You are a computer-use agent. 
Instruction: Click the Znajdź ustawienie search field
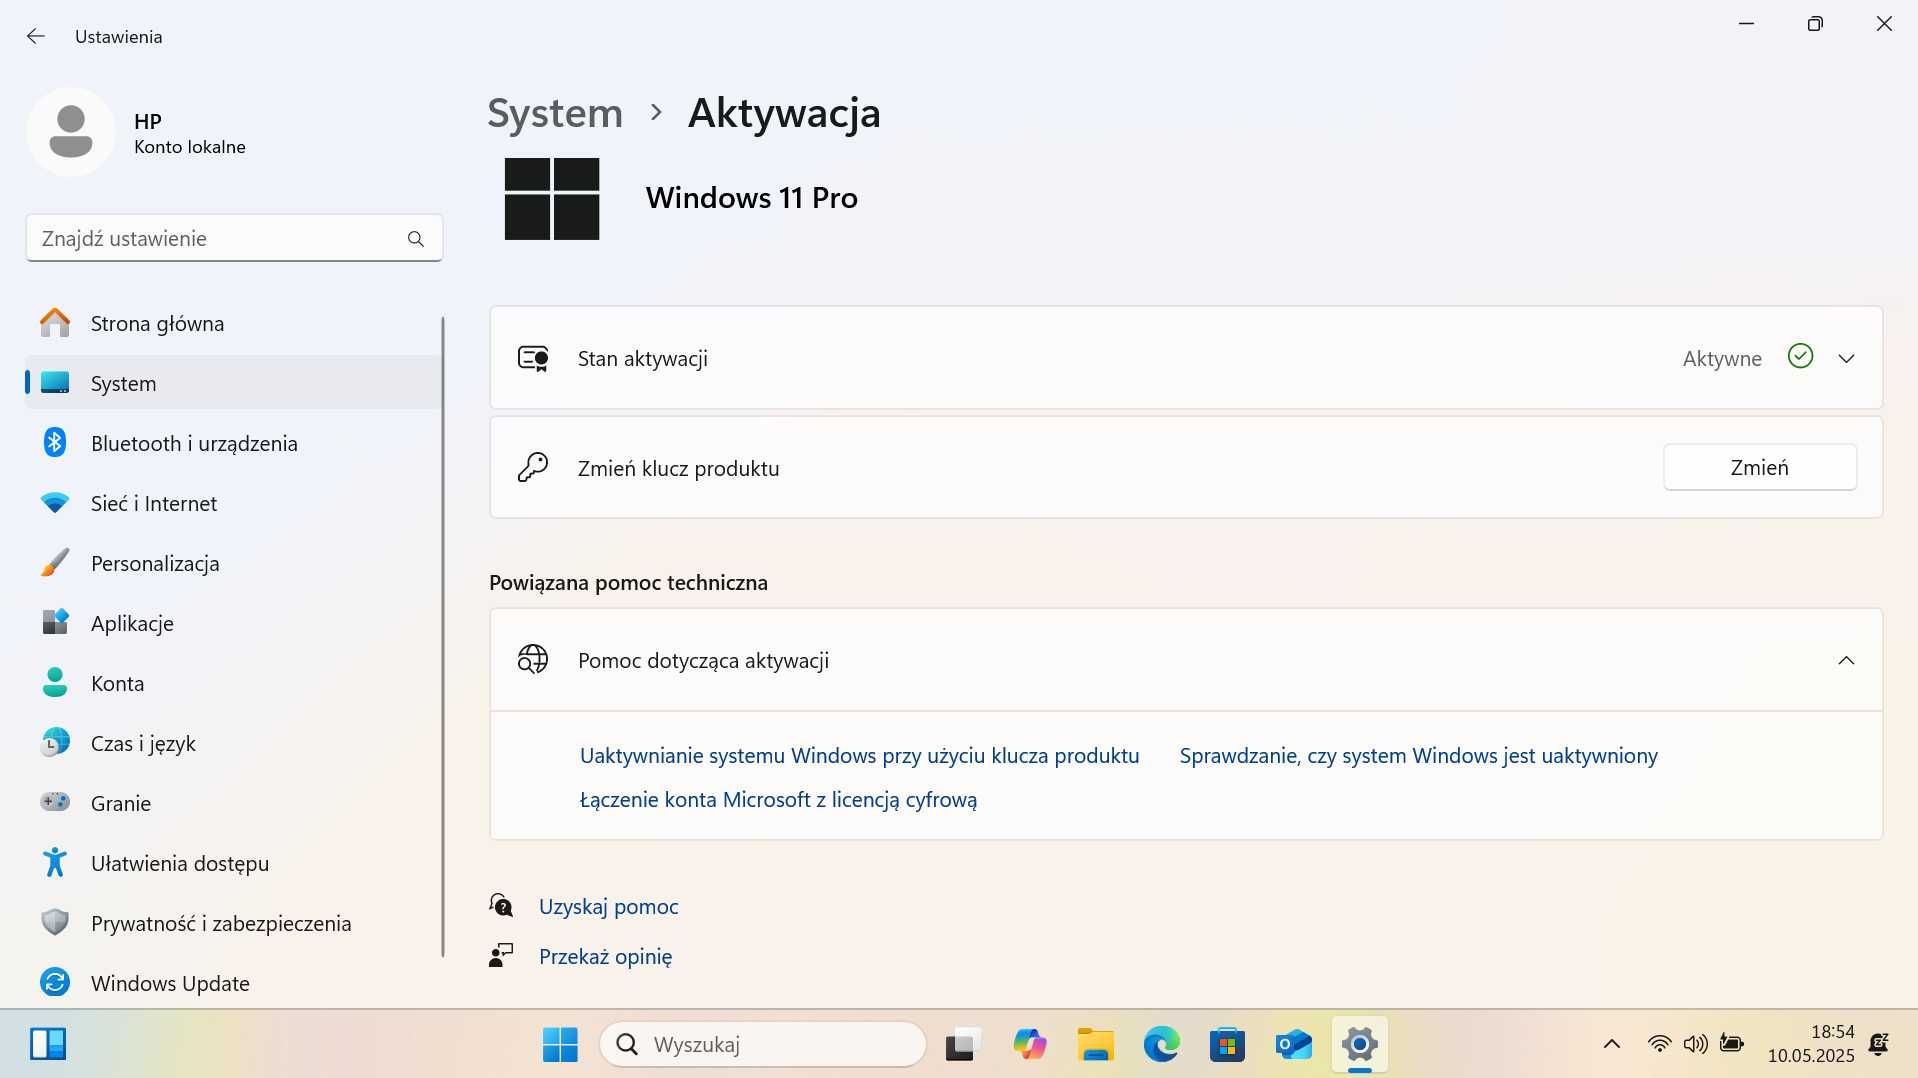(234, 239)
